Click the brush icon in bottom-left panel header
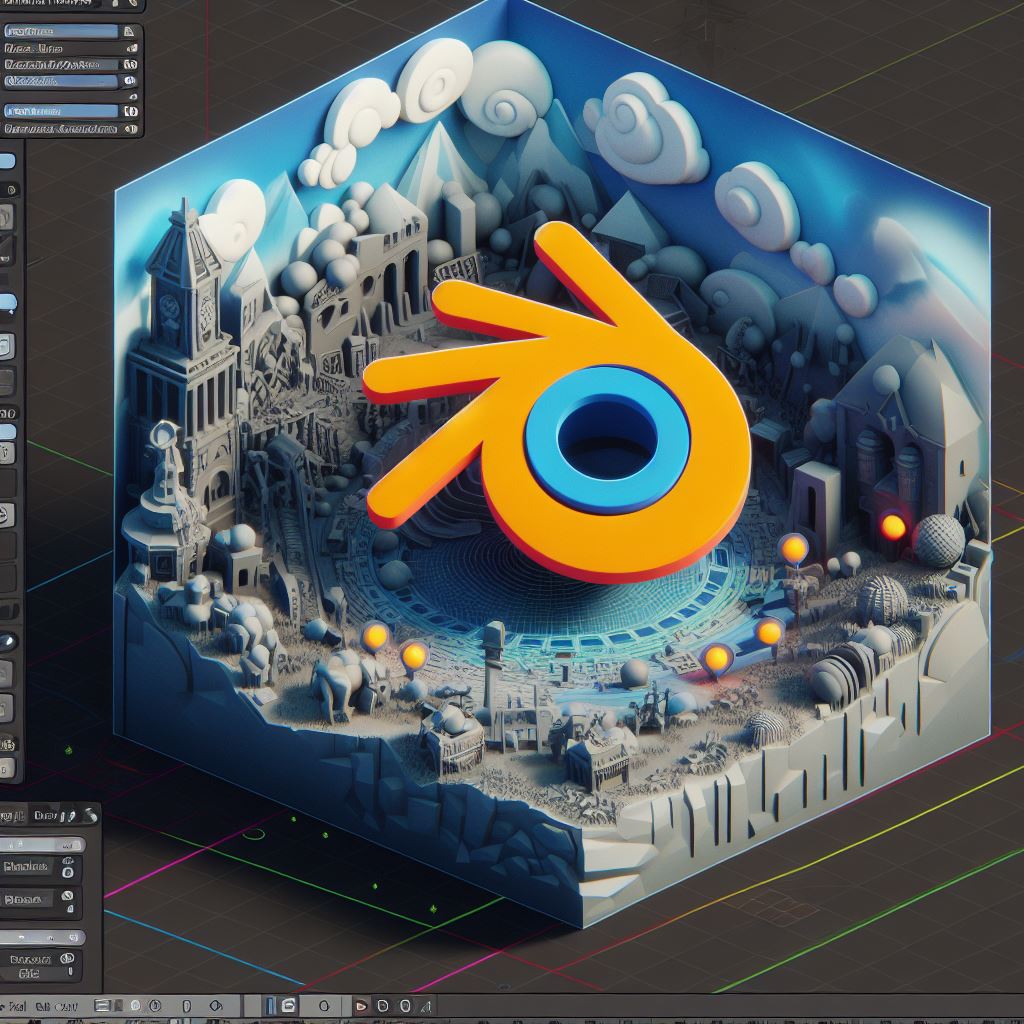The height and width of the screenshot is (1024, 1024). tap(91, 815)
